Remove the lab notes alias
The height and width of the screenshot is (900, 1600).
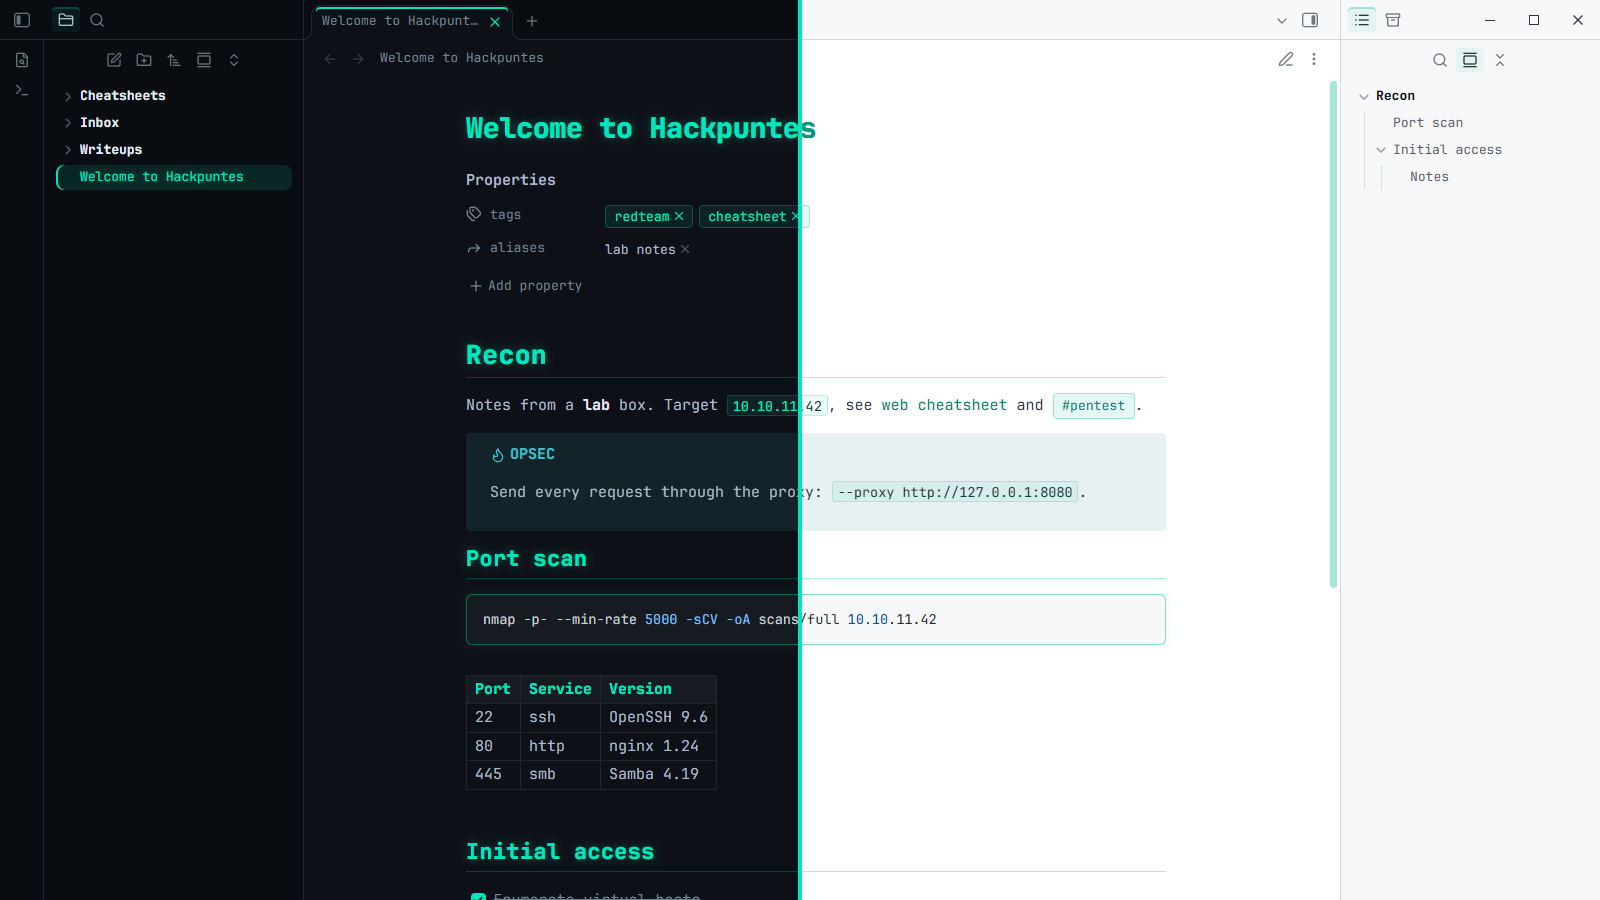click(685, 249)
